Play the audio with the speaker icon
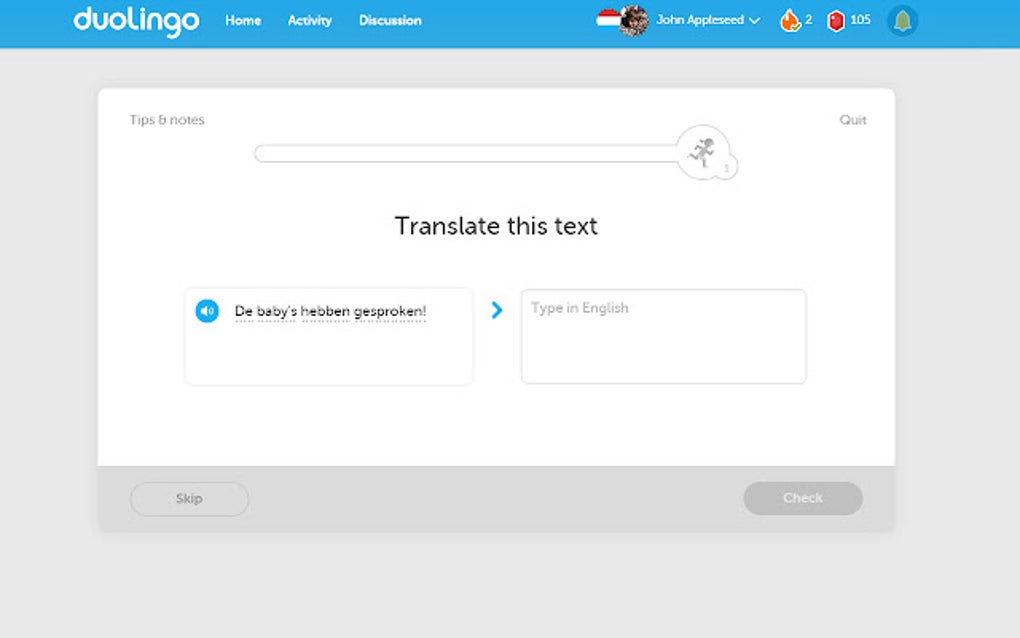The image size is (1020, 638). pyautogui.click(x=206, y=311)
